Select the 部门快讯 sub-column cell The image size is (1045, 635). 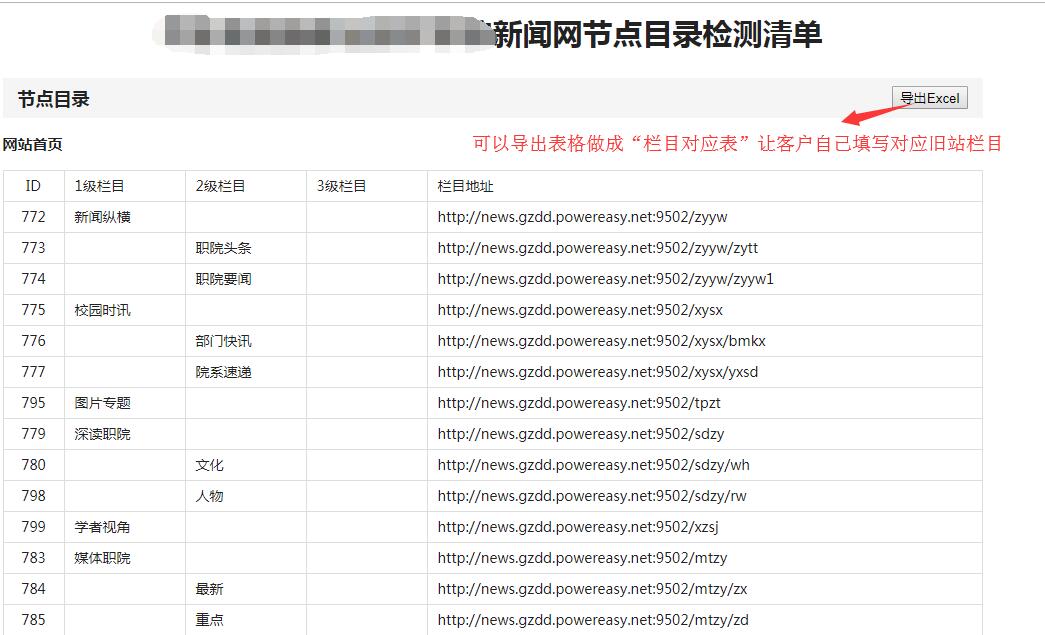click(223, 341)
